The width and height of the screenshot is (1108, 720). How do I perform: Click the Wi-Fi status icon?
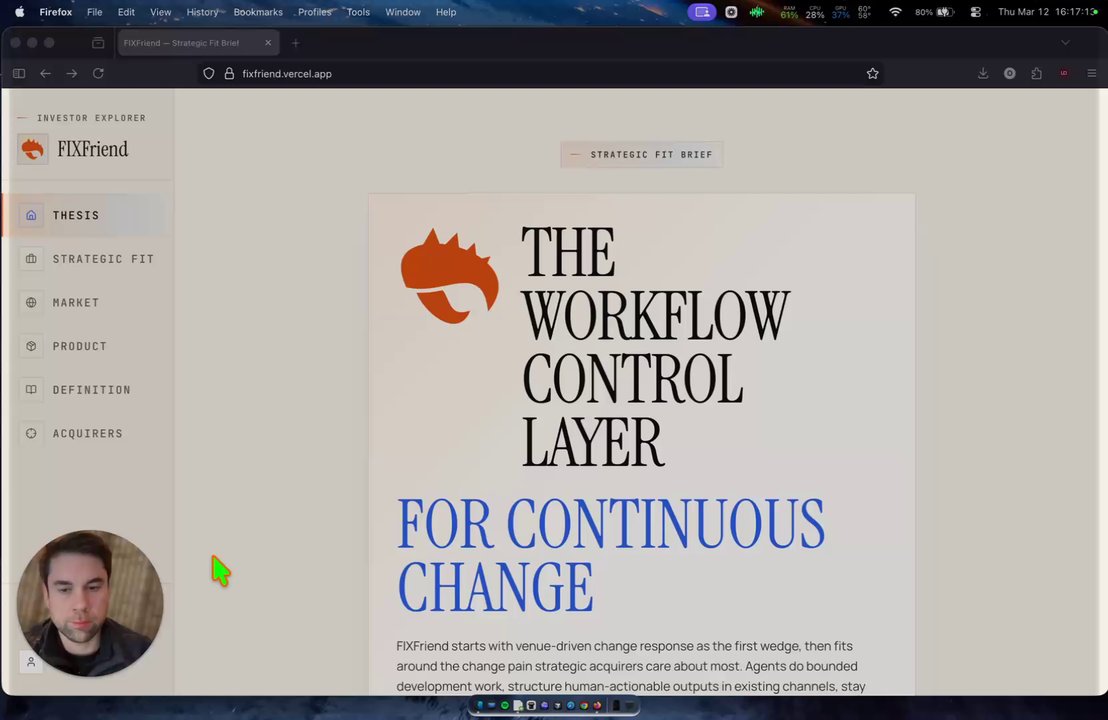895,12
